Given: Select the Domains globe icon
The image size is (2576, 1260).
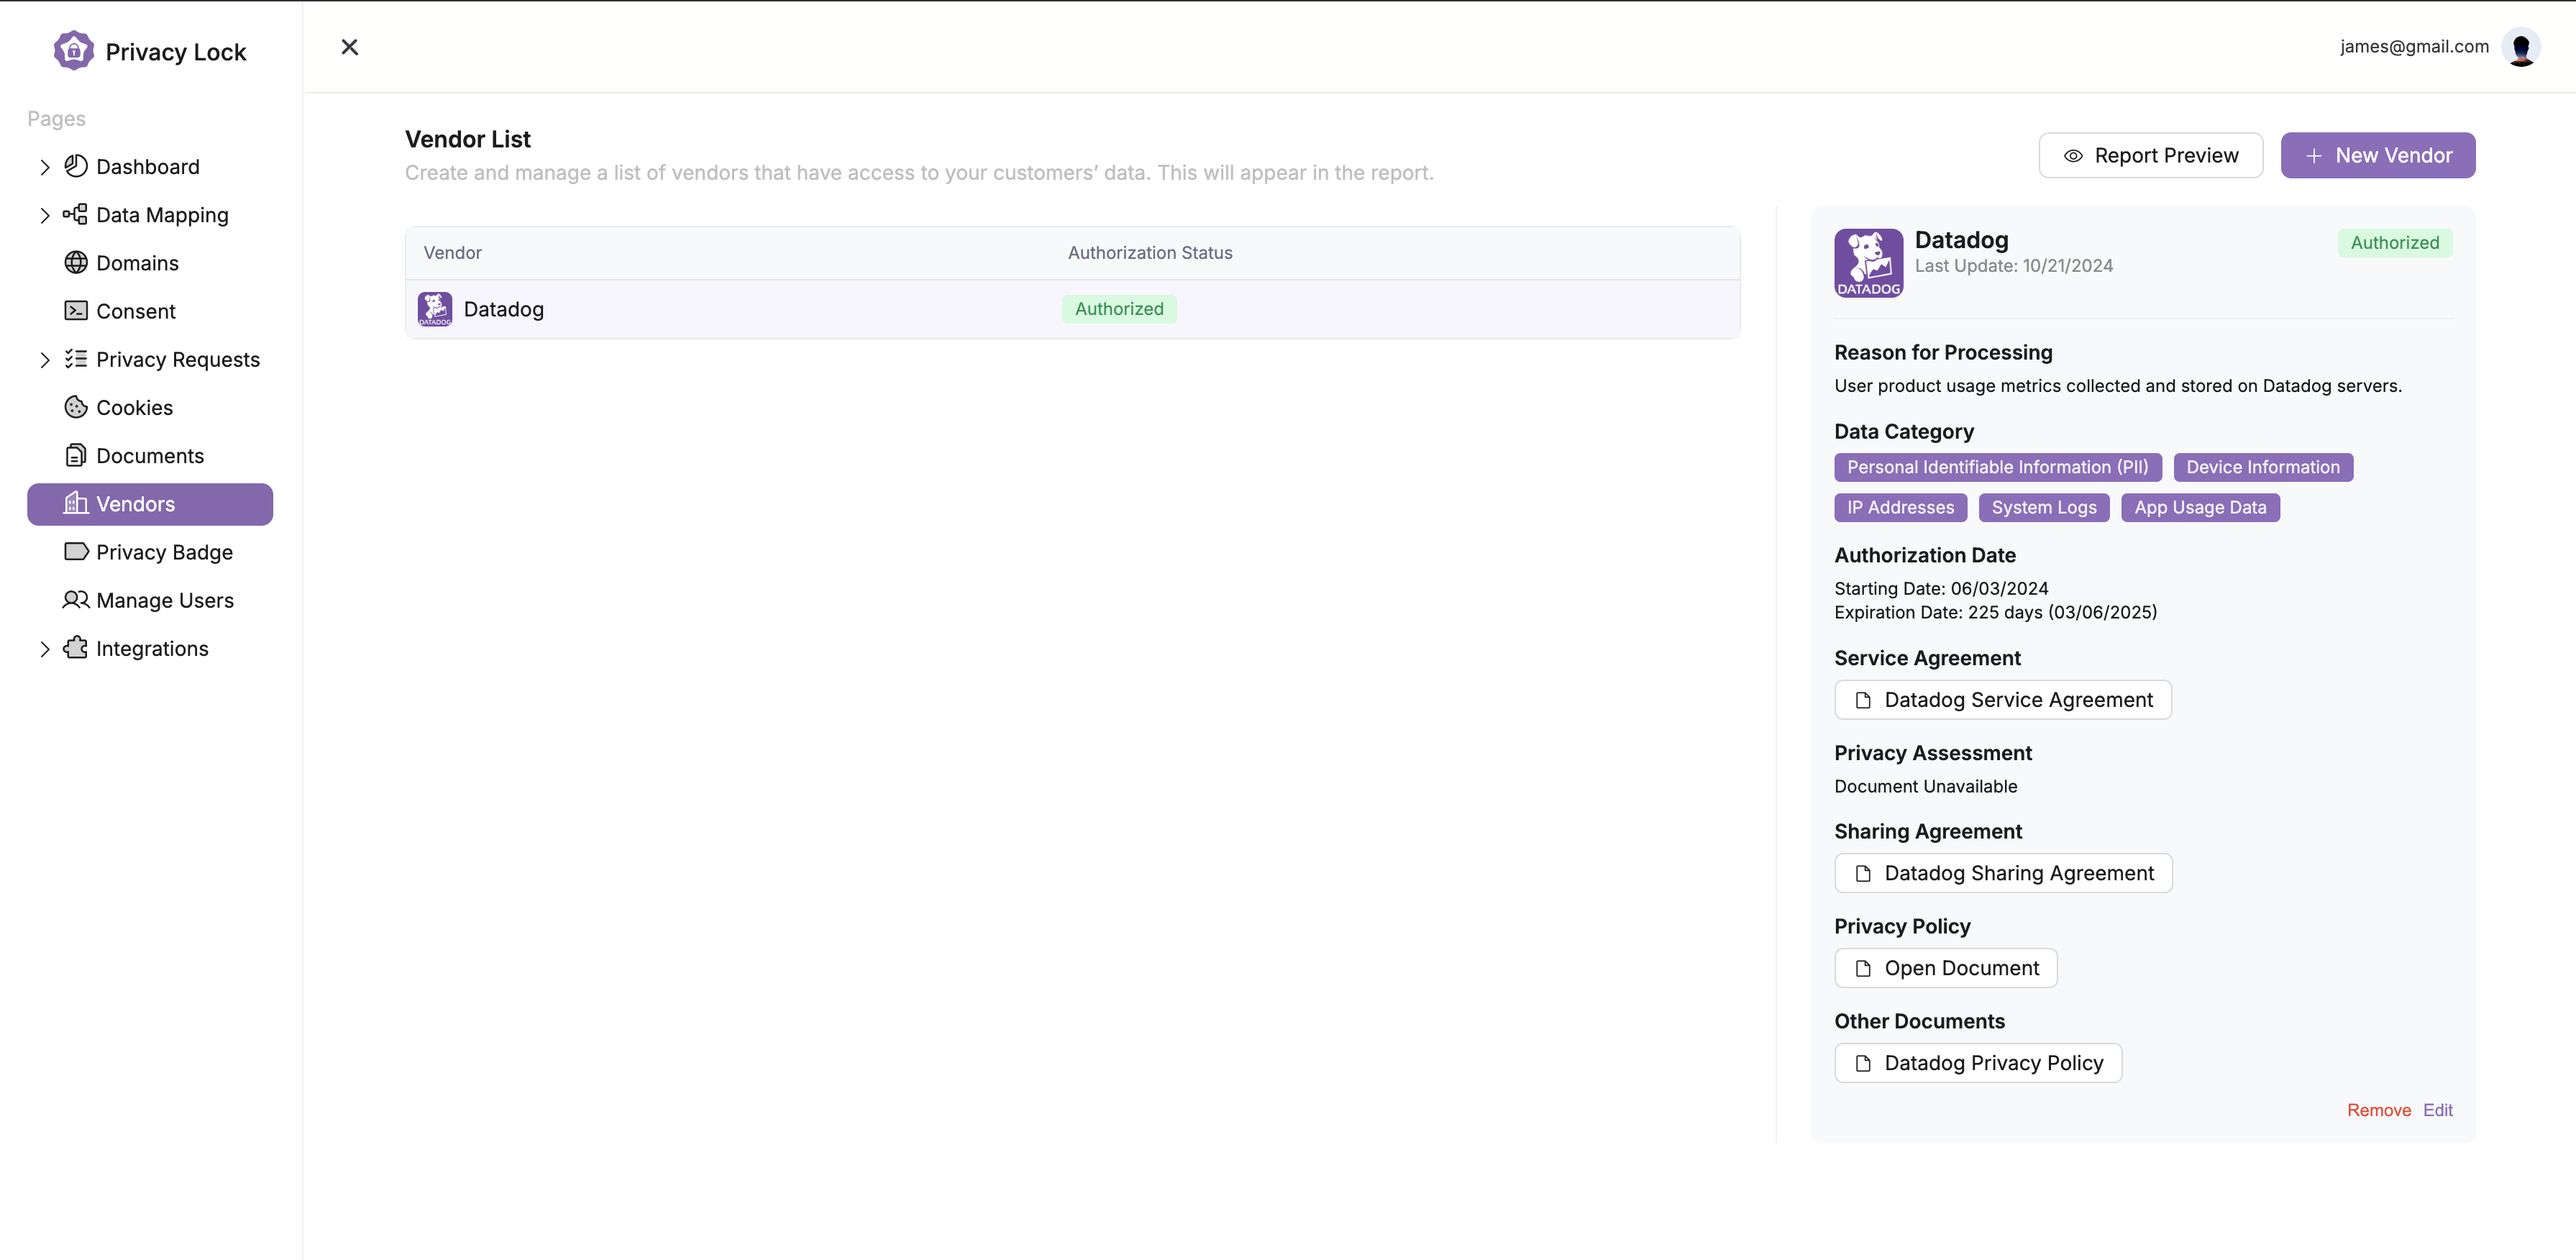Looking at the screenshot, I should pos(76,262).
